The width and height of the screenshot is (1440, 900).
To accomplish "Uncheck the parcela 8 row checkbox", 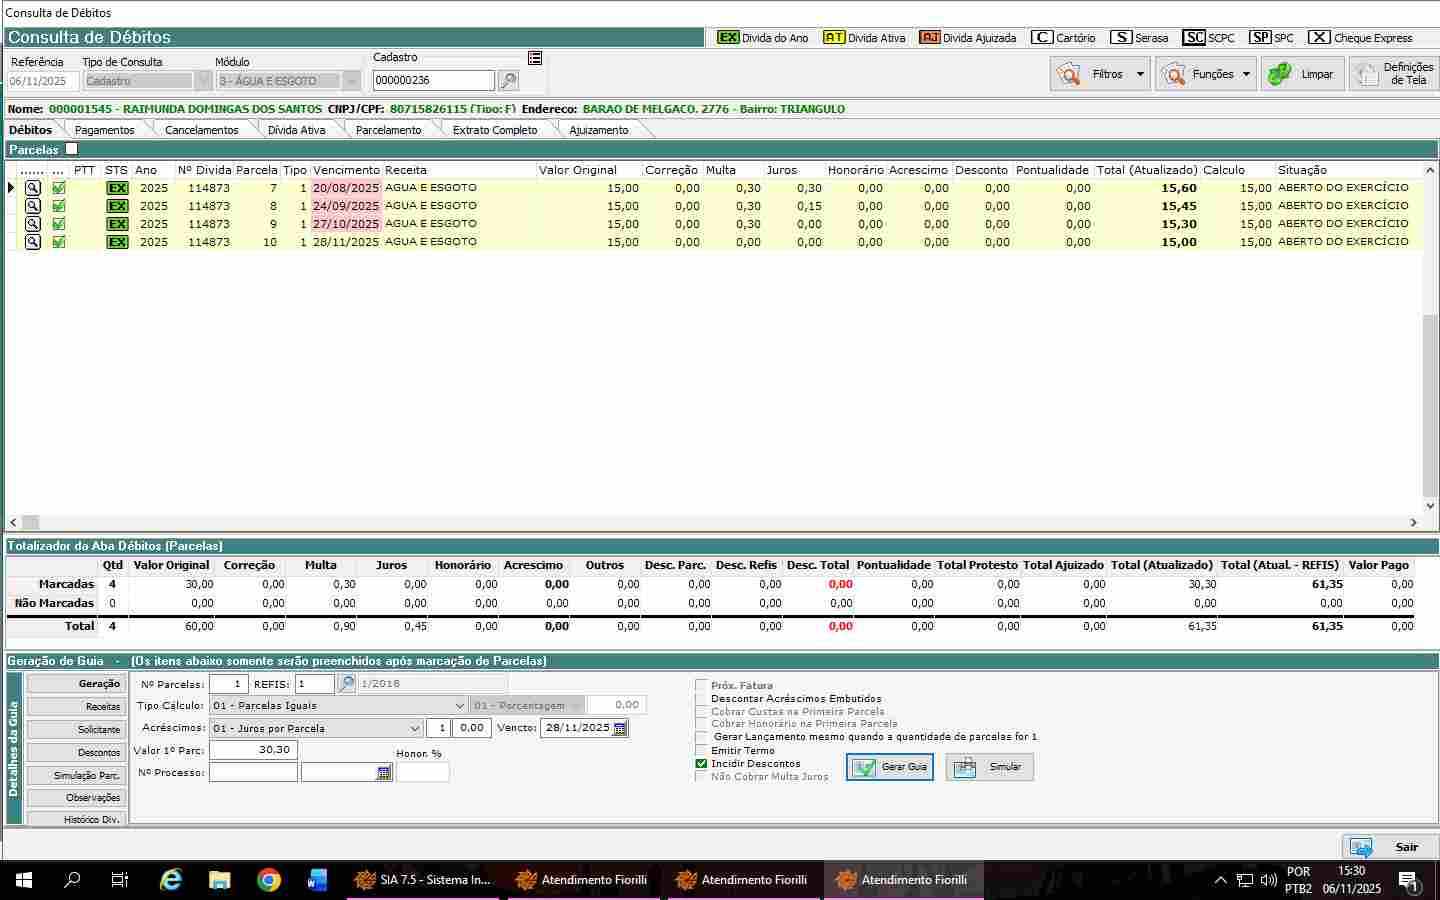I will point(59,206).
